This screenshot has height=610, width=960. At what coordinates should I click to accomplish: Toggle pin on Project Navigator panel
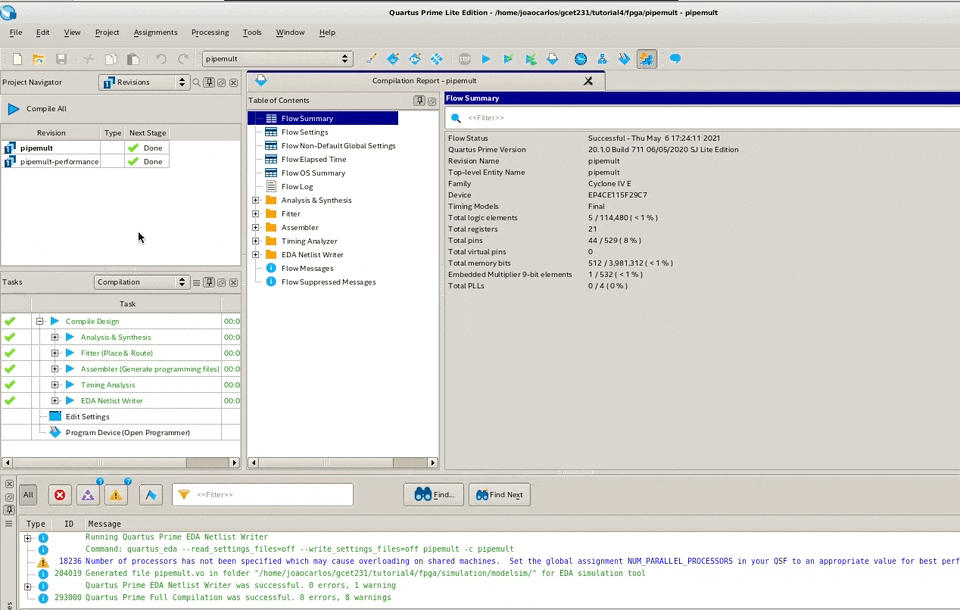pyautogui.click(x=209, y=82)
